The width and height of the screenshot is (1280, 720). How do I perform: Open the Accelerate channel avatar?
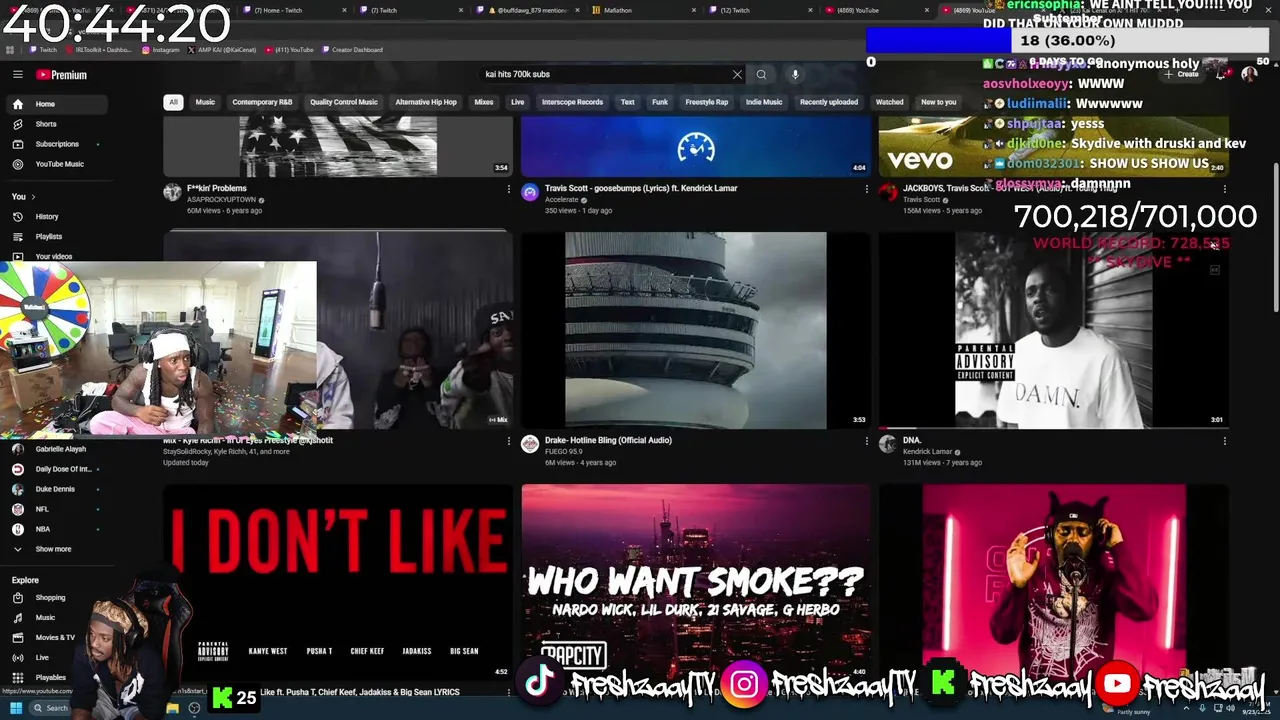530,192
